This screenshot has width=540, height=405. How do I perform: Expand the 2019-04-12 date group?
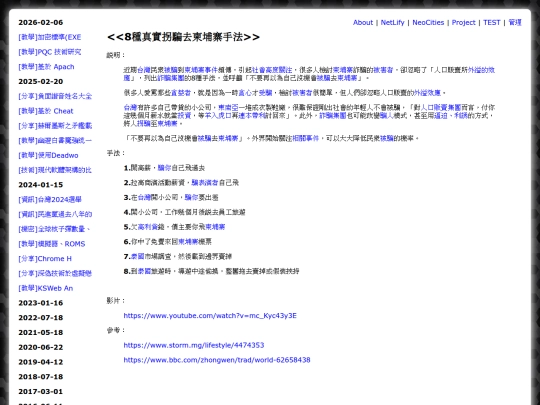pos(41,362)
